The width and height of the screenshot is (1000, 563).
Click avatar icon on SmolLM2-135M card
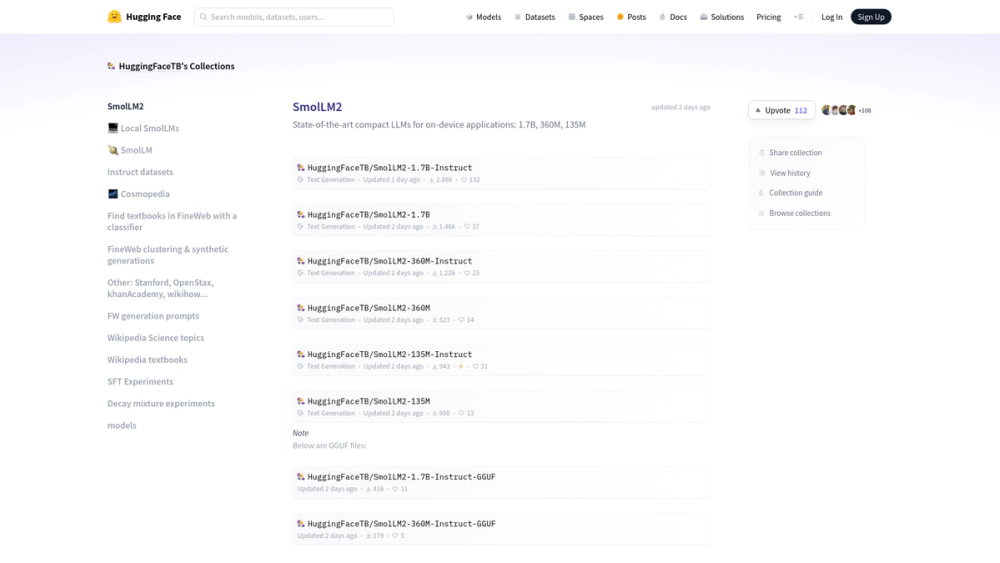300,402
